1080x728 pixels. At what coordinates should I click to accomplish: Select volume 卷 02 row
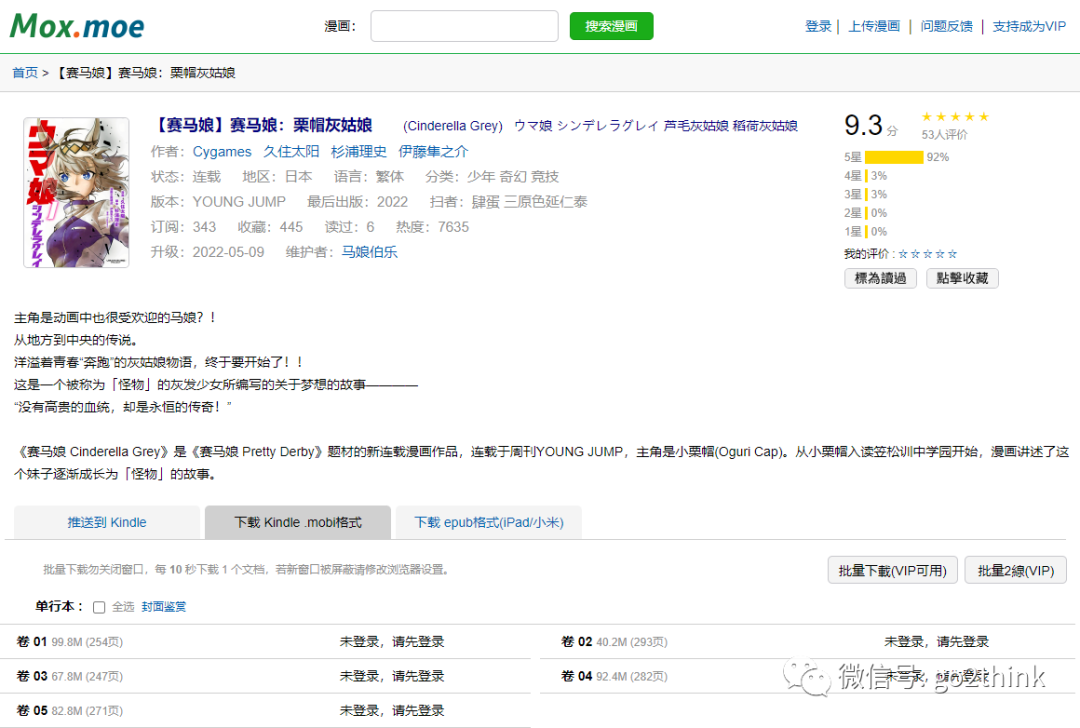807,642
